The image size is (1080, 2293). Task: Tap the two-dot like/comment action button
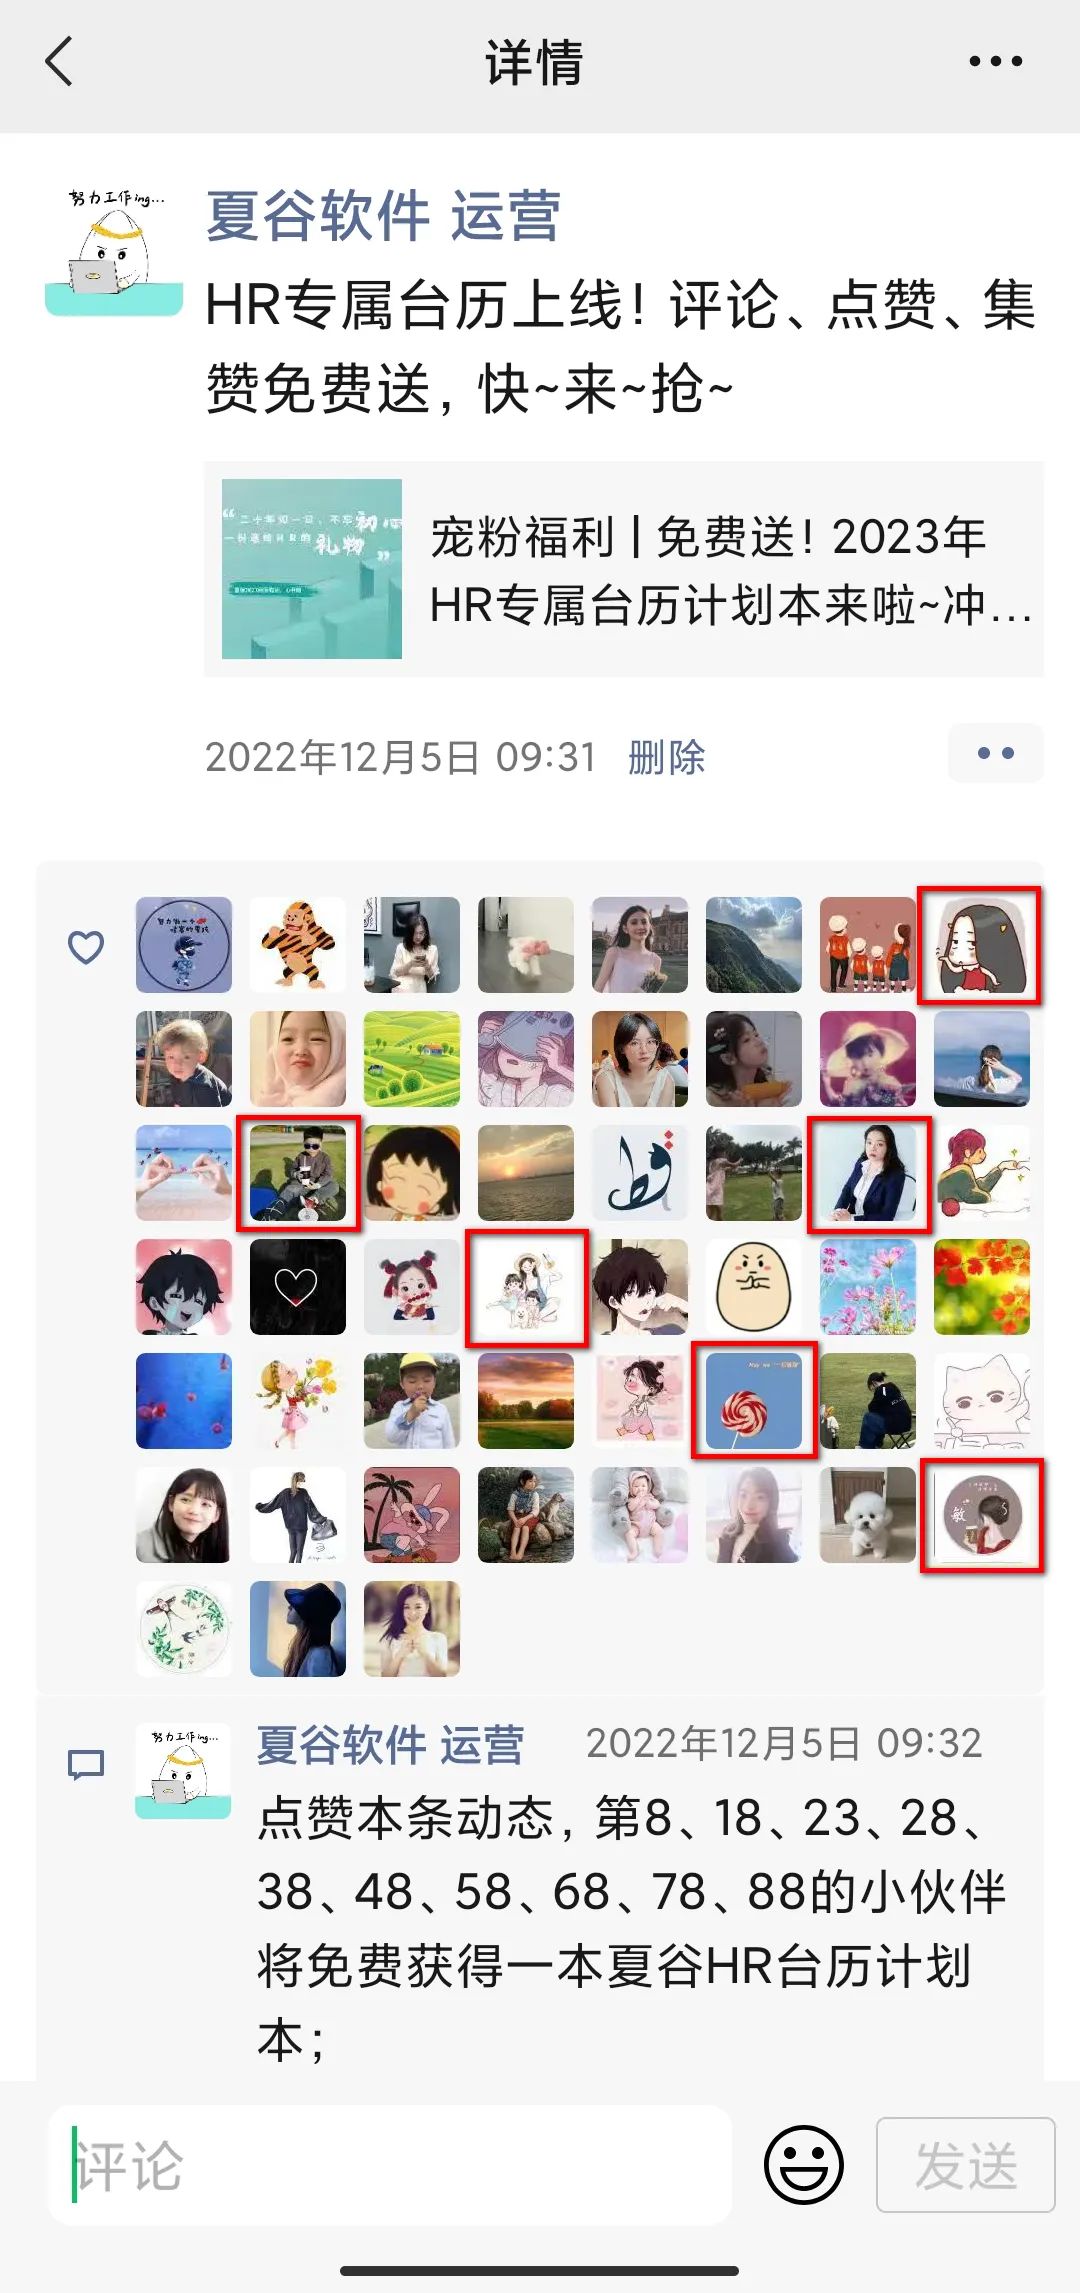click(x=995, y=753)
